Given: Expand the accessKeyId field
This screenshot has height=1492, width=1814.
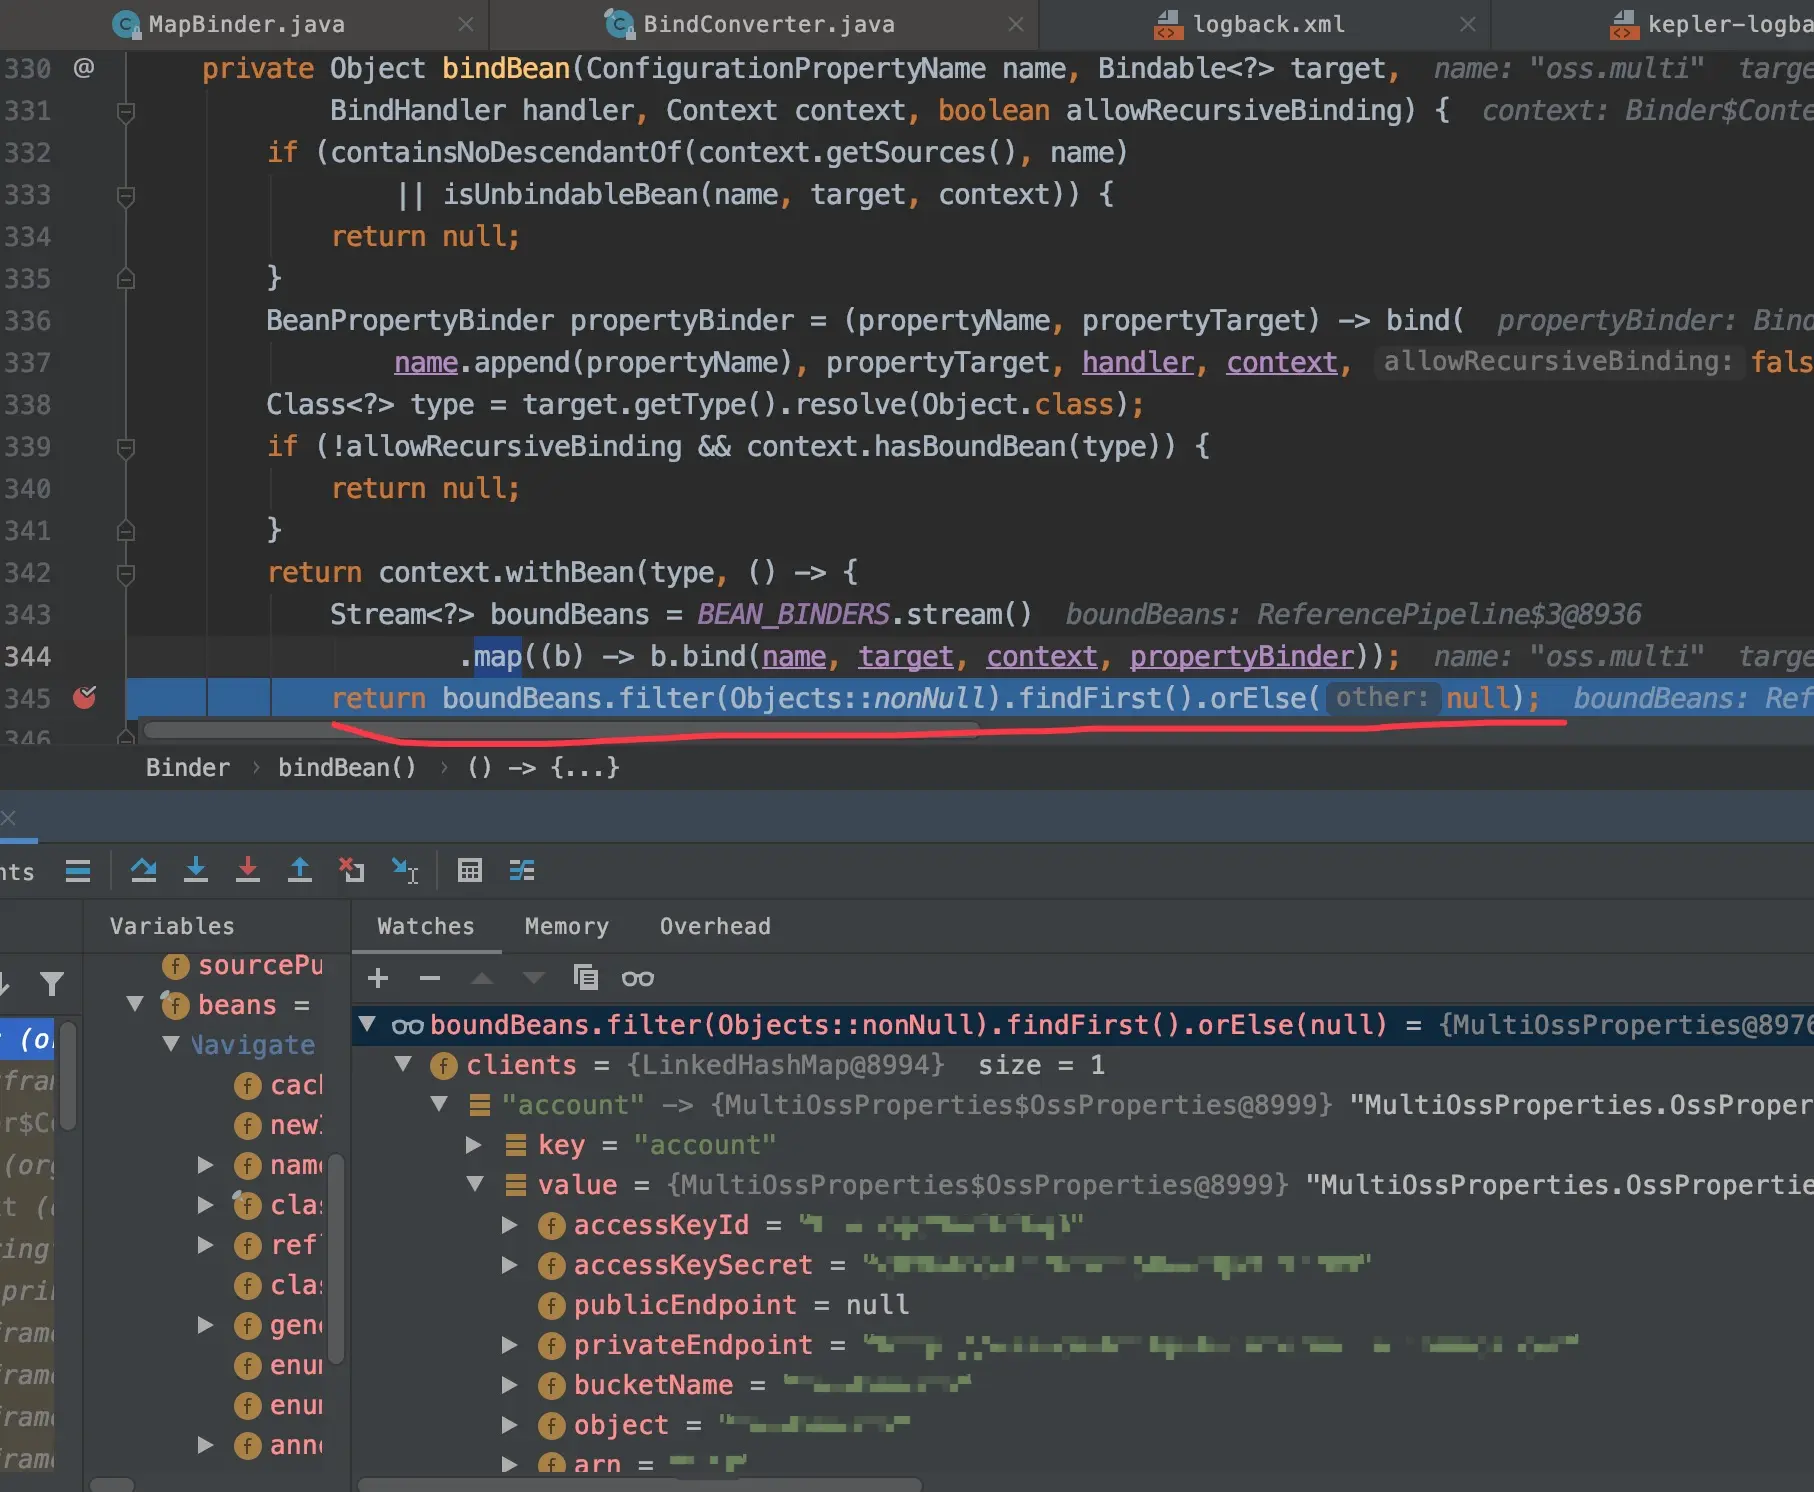Looking at the screenshot, I should [510, 1225].
